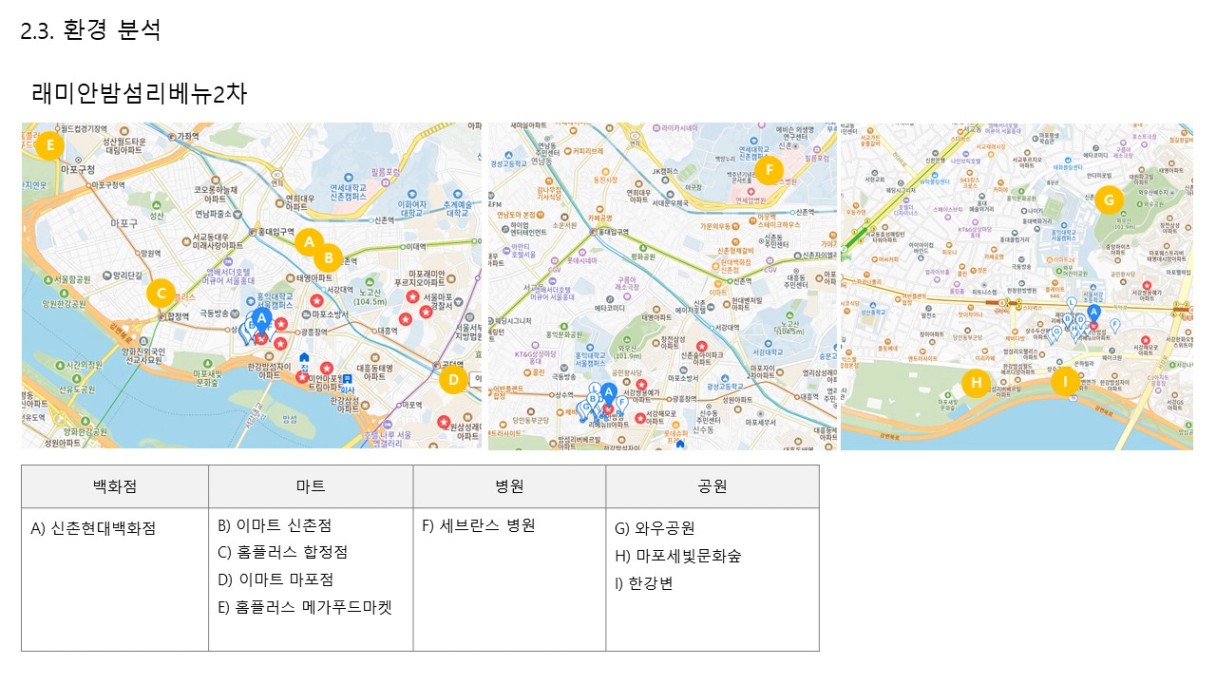Click the entry 'I) 한강변'

pyautogui.click(x=644, y=583)
